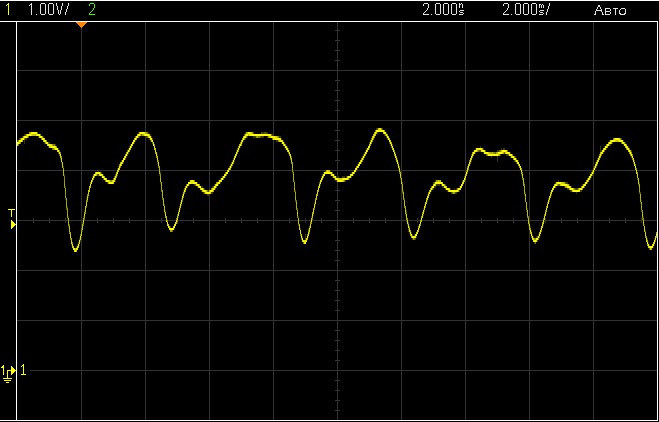Click the channel 1 indicator in header
The width and height of the screenshot is (659, 422).
(8, 10)
